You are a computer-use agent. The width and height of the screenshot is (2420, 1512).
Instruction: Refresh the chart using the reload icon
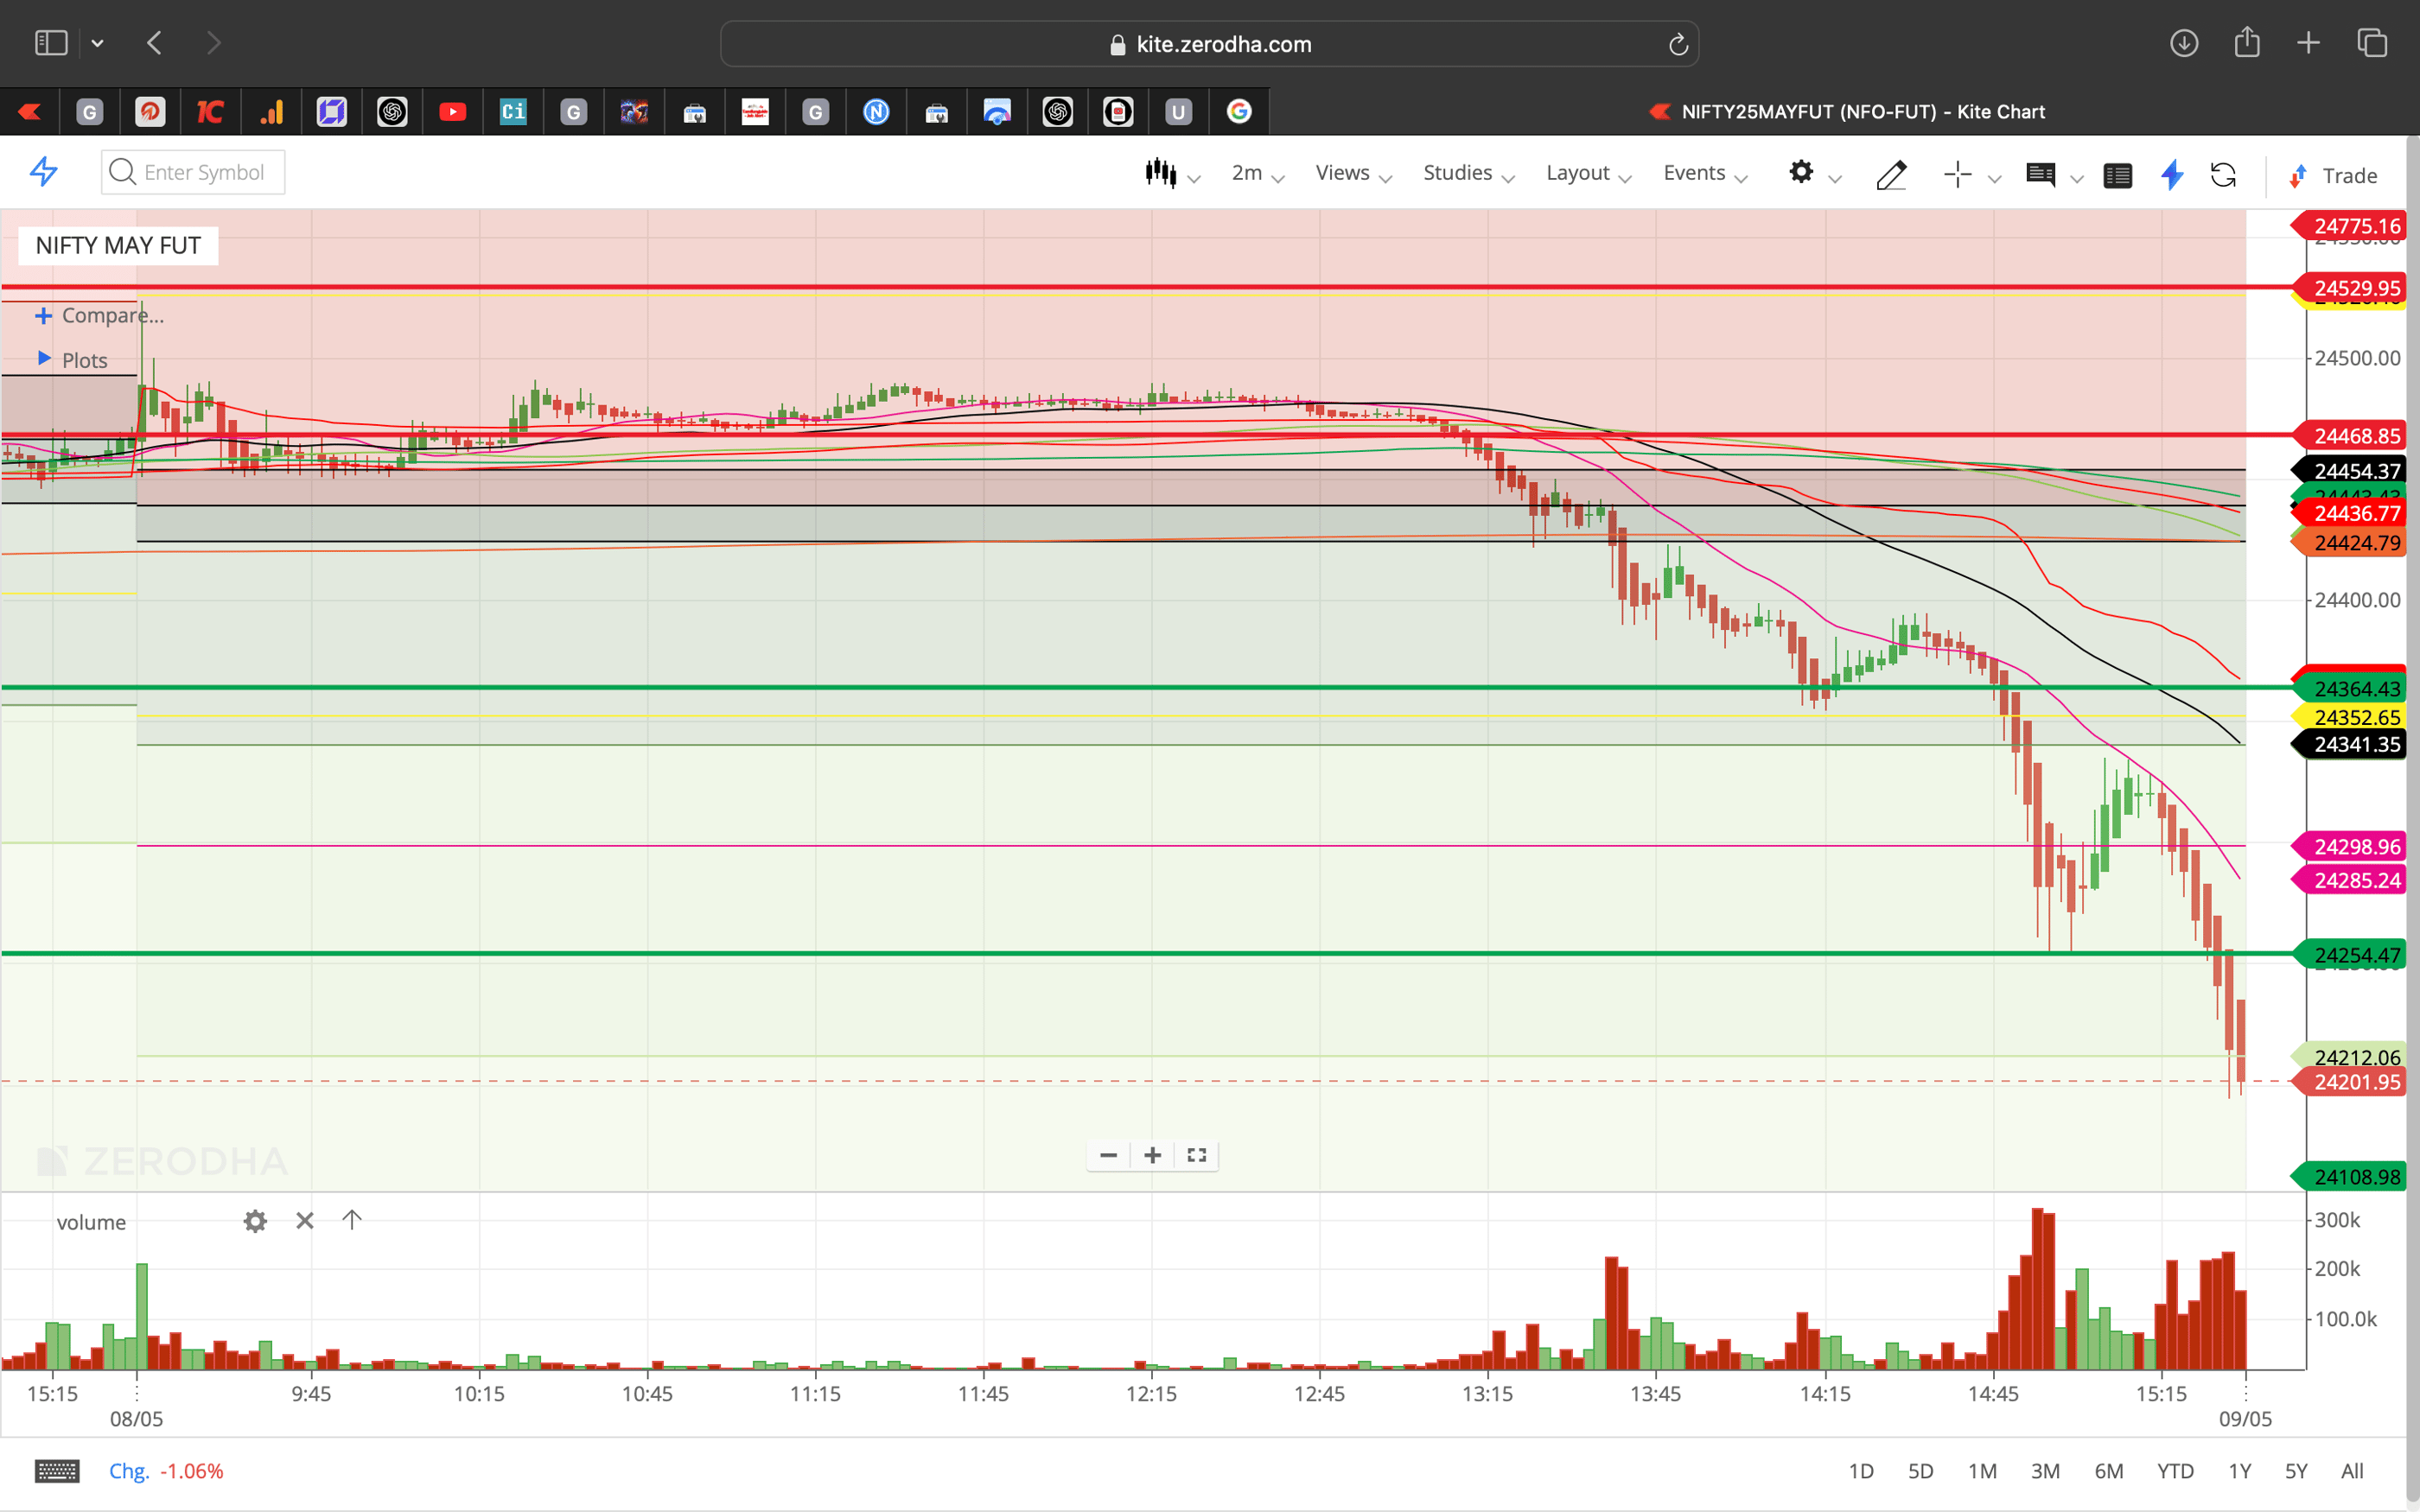pyautogui.click(x=2224, y=175)
